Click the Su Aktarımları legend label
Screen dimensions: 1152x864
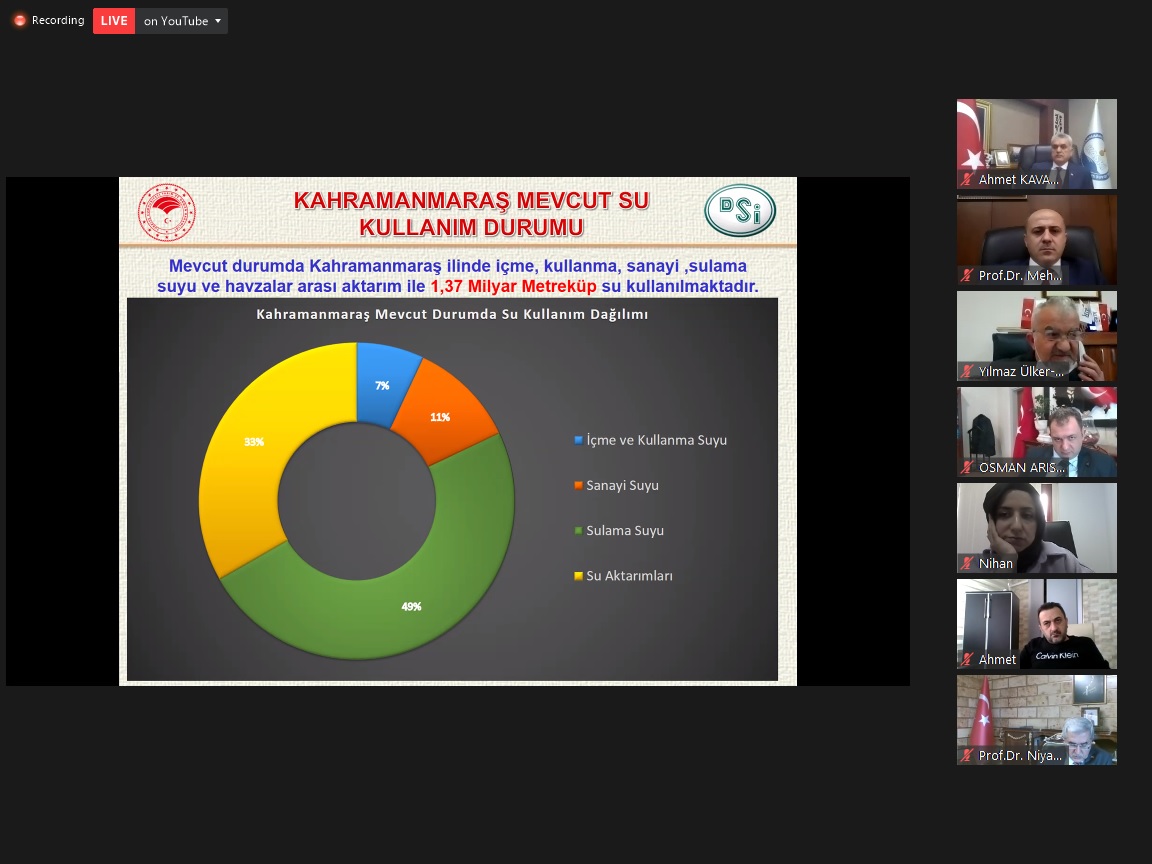coord(629,576)
